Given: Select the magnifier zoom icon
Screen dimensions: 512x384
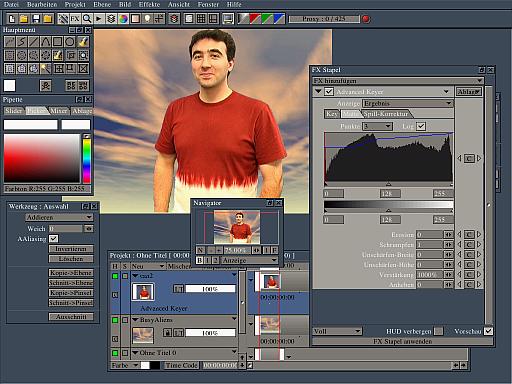Looking at the screenshot, I should [87, 19].
